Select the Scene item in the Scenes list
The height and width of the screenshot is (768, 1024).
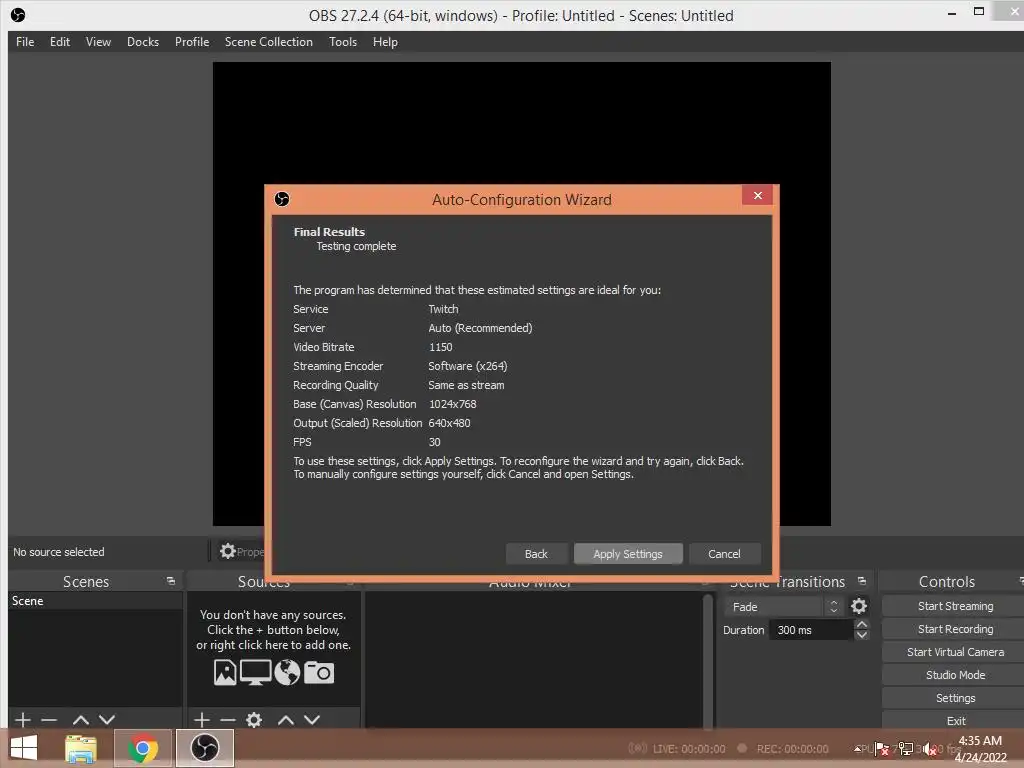pos(95,601)
